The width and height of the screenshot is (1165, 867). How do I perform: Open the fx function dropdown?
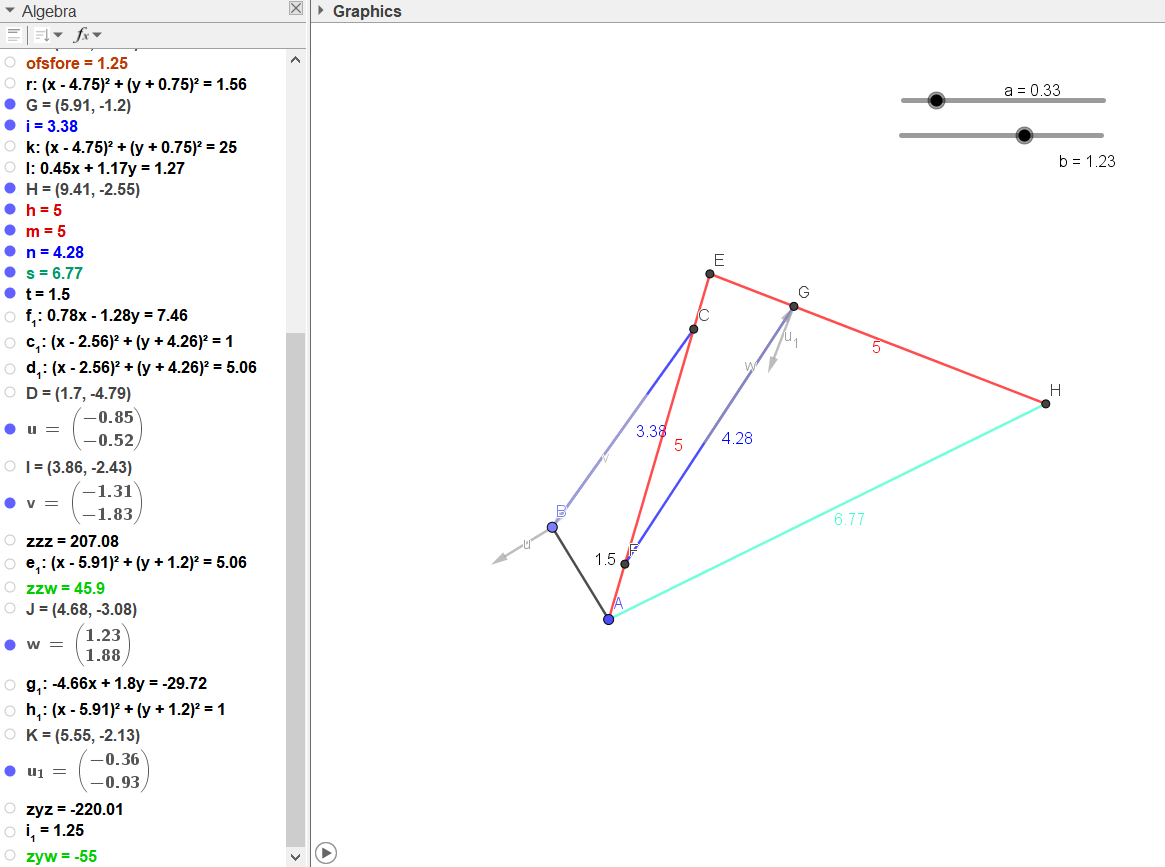tap(88, 35)
